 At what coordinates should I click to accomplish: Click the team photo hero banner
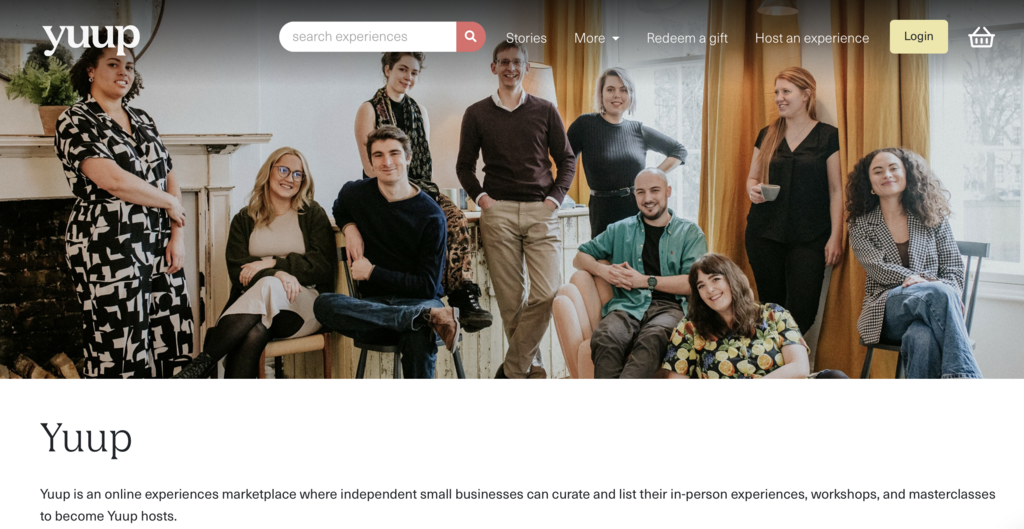point(512,189)
